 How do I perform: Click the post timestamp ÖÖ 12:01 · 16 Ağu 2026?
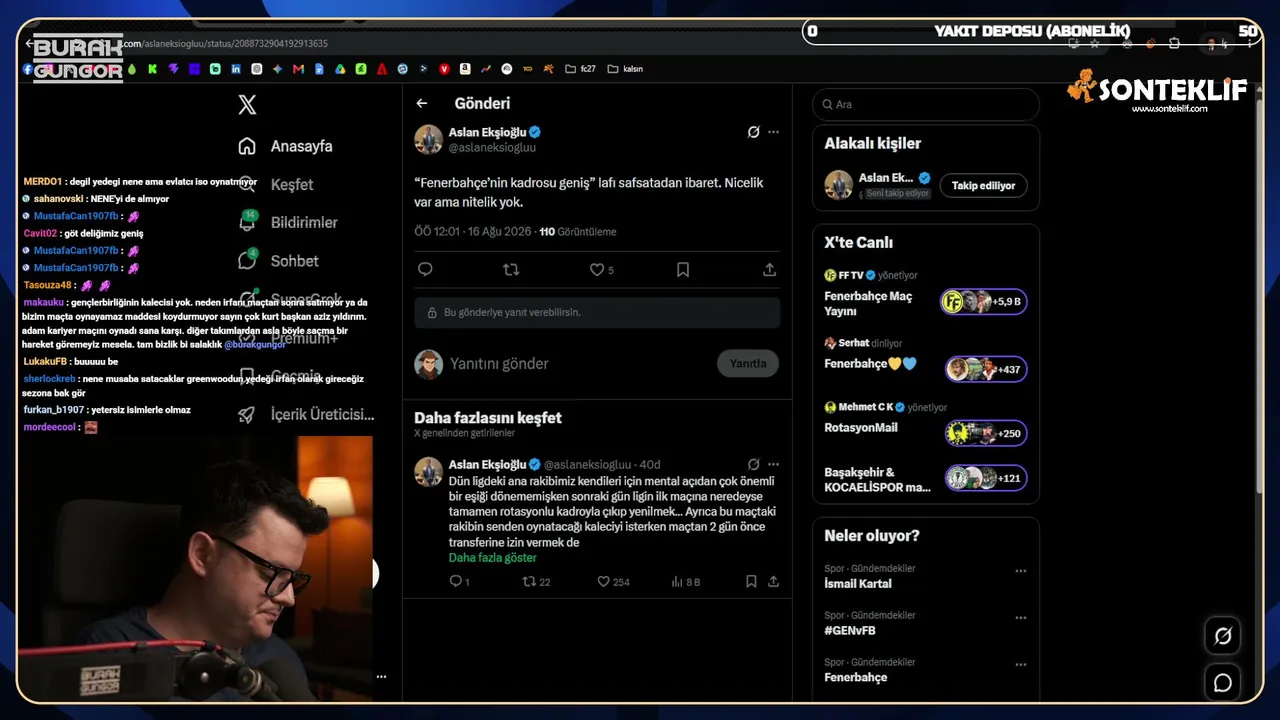473,232
